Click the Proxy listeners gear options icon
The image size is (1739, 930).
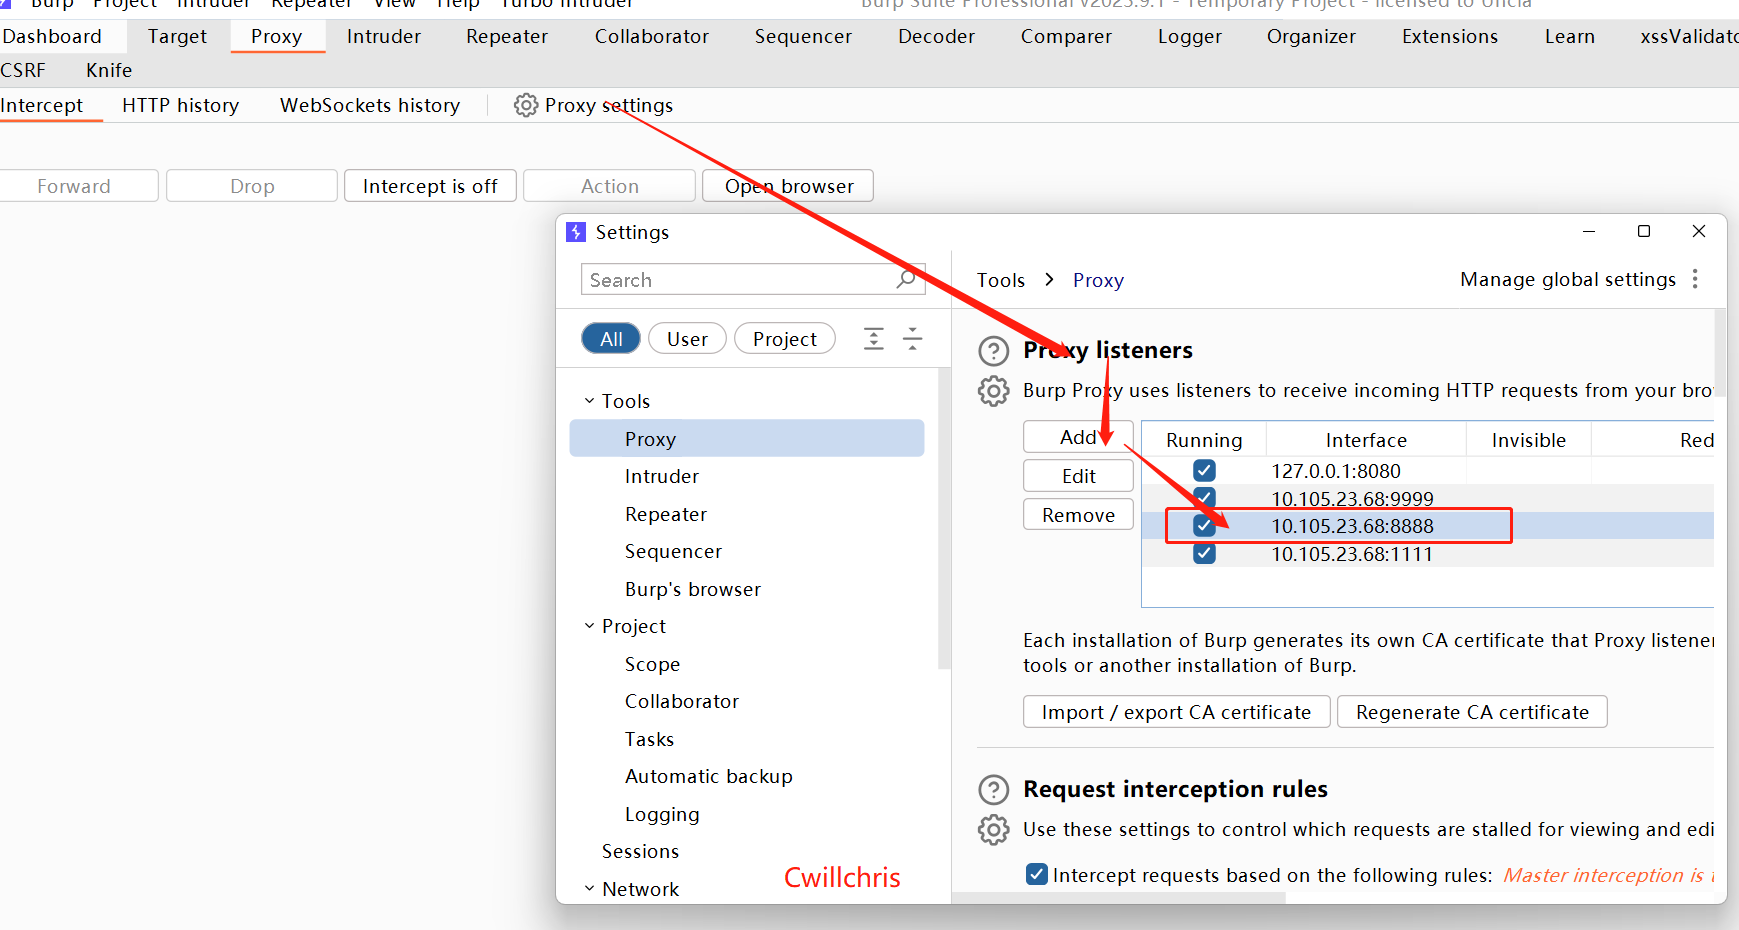[993, 391]
